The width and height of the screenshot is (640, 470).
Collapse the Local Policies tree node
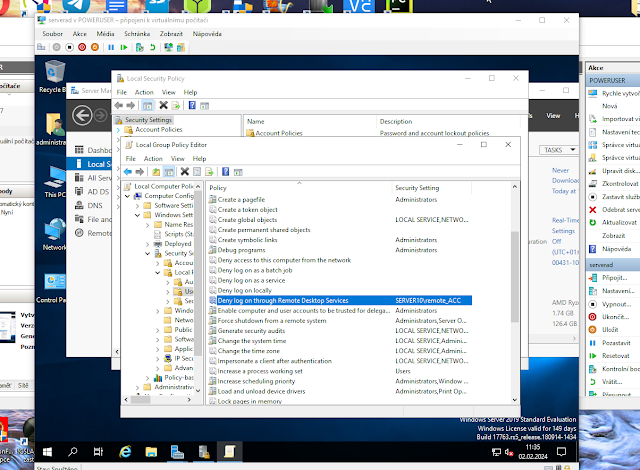158,273
